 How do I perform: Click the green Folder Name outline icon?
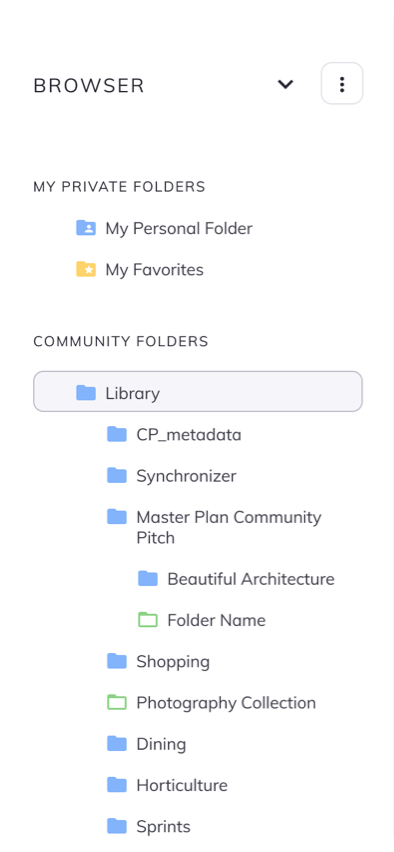coord(148,619)
